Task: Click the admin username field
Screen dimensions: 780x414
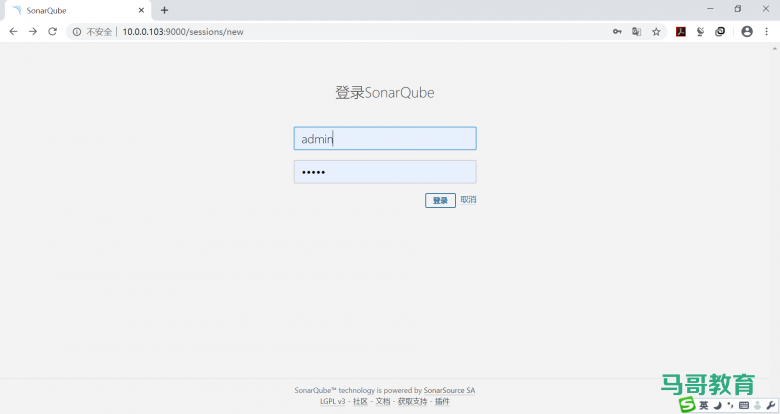Action: (385, 138)
